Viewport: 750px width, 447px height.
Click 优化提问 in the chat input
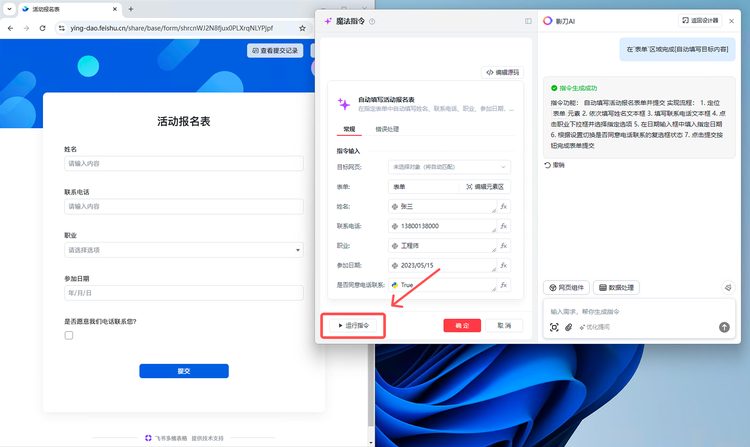[595, 327]
